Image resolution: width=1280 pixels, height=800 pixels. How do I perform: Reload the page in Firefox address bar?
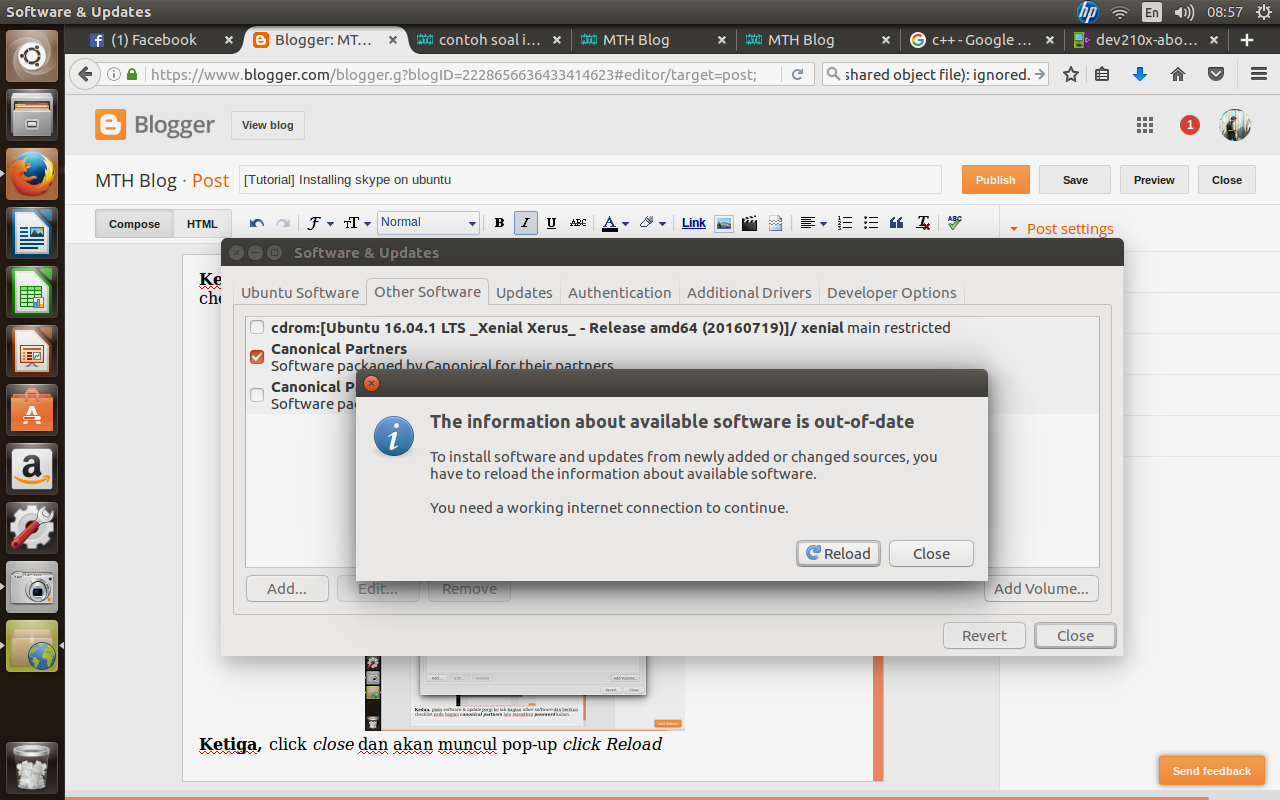click(797, 74)
